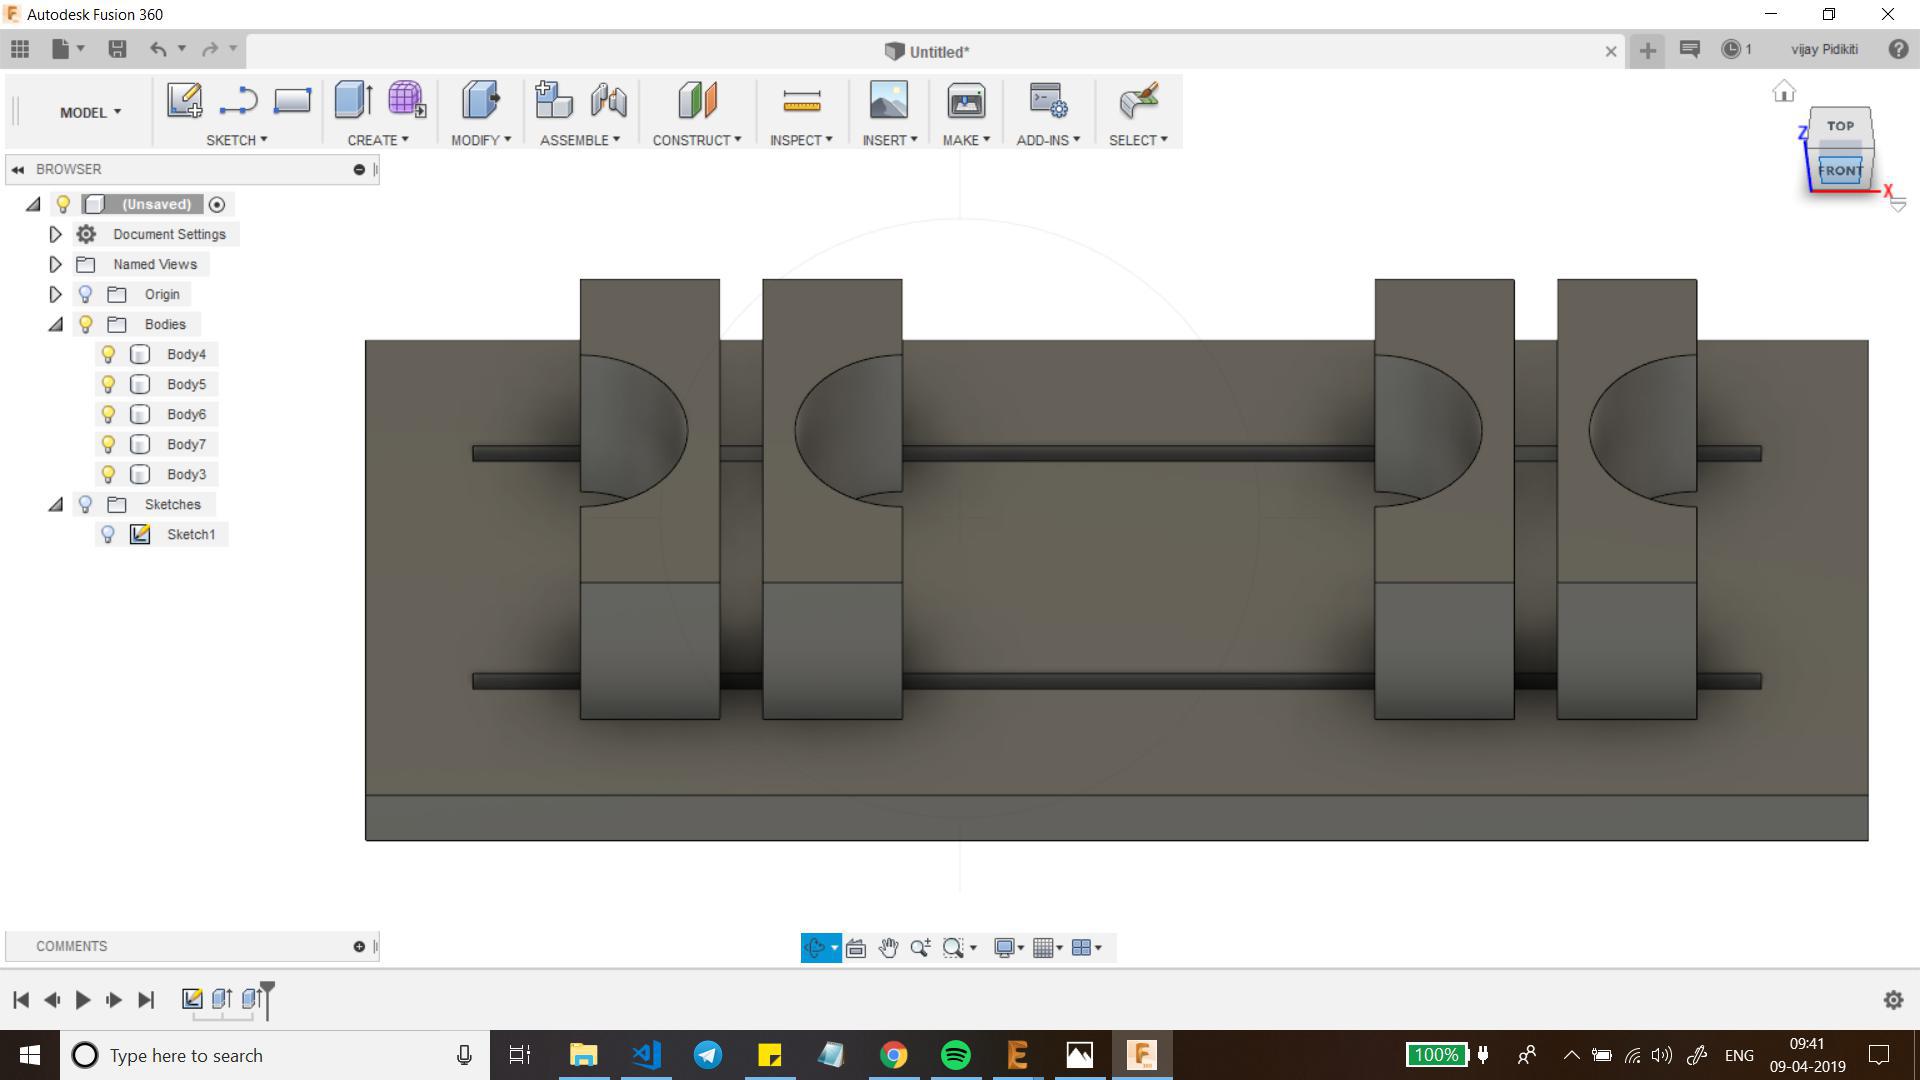Click the Extrude tool in Create group

tap(353, 101)
